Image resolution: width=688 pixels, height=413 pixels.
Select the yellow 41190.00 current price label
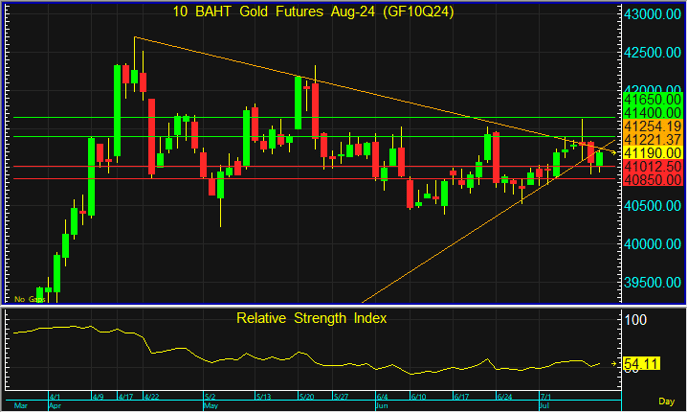[x=653, y=154]
